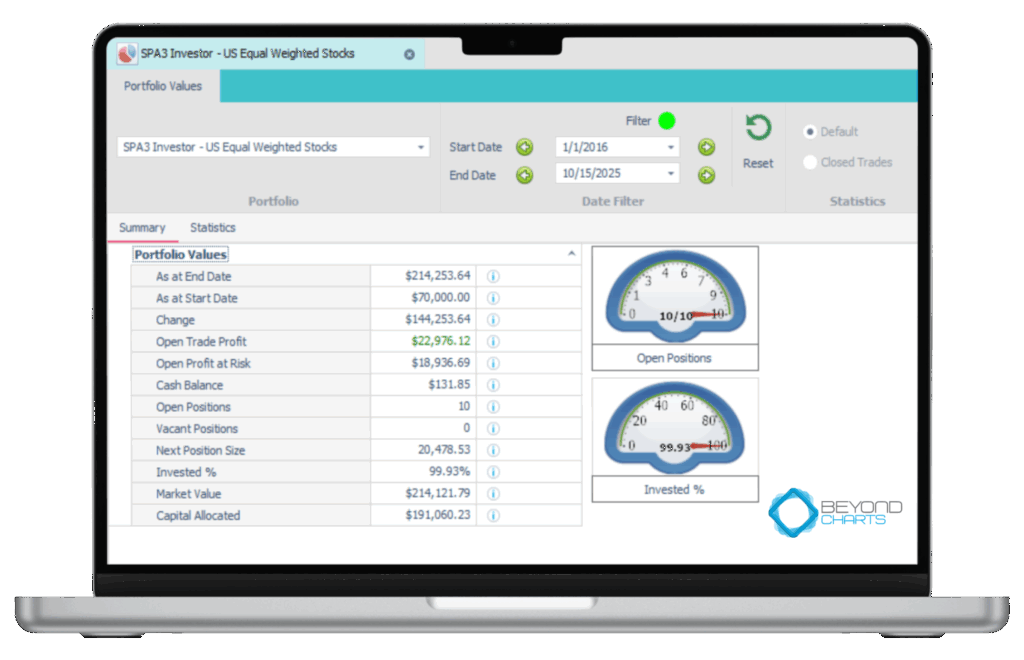
Task: Open the Start Date dropdown
Action: pyautogui.click(x=670, y=147)
